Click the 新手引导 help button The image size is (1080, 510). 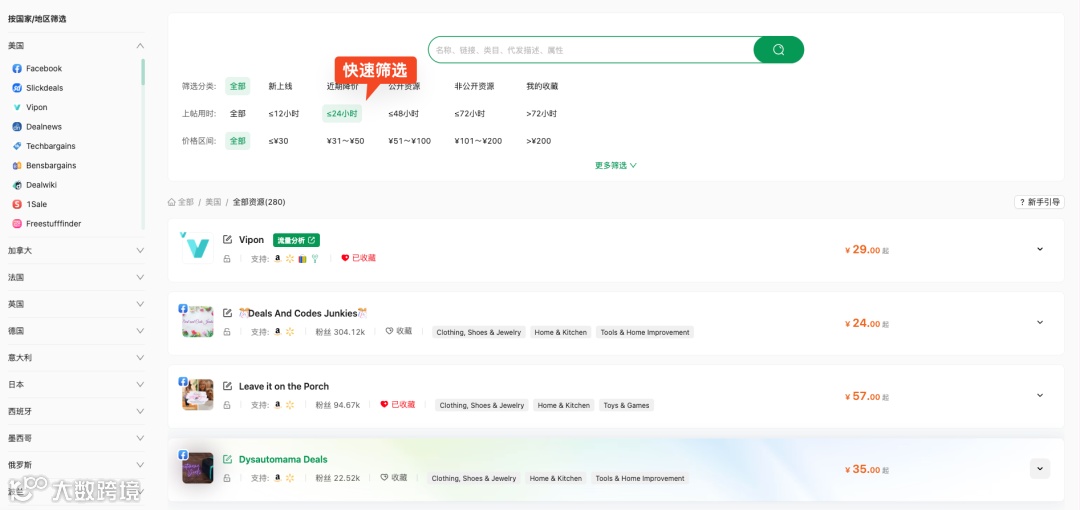(1039, 202)
